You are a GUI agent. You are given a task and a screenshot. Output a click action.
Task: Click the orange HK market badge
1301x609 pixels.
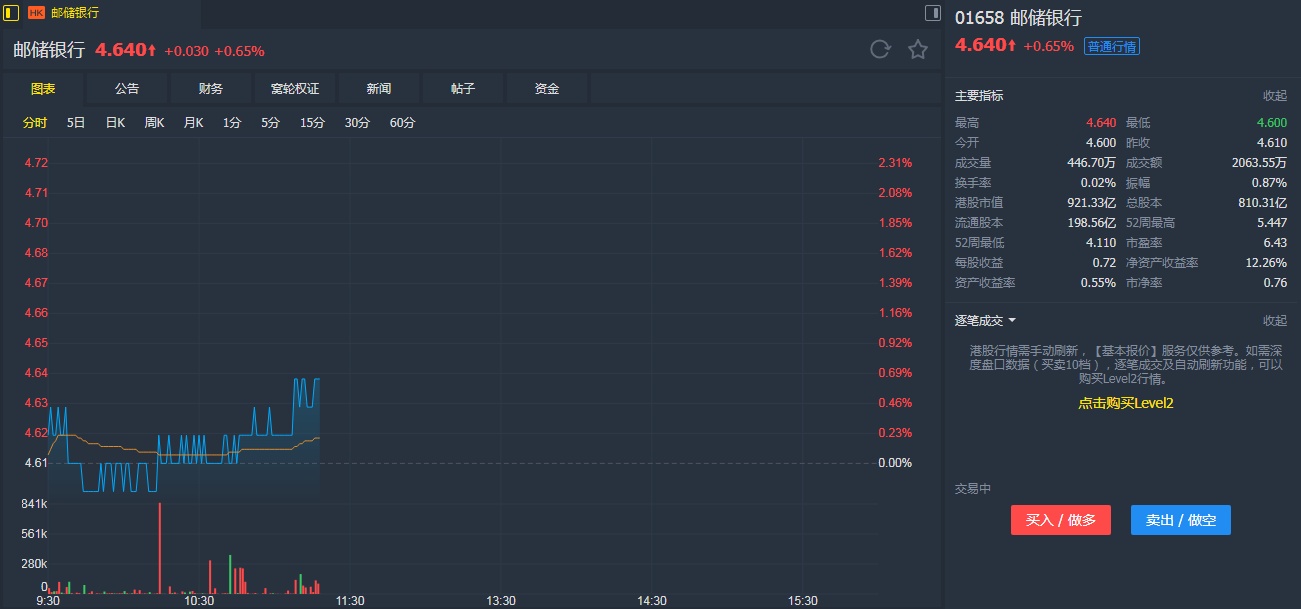(36, 13)
